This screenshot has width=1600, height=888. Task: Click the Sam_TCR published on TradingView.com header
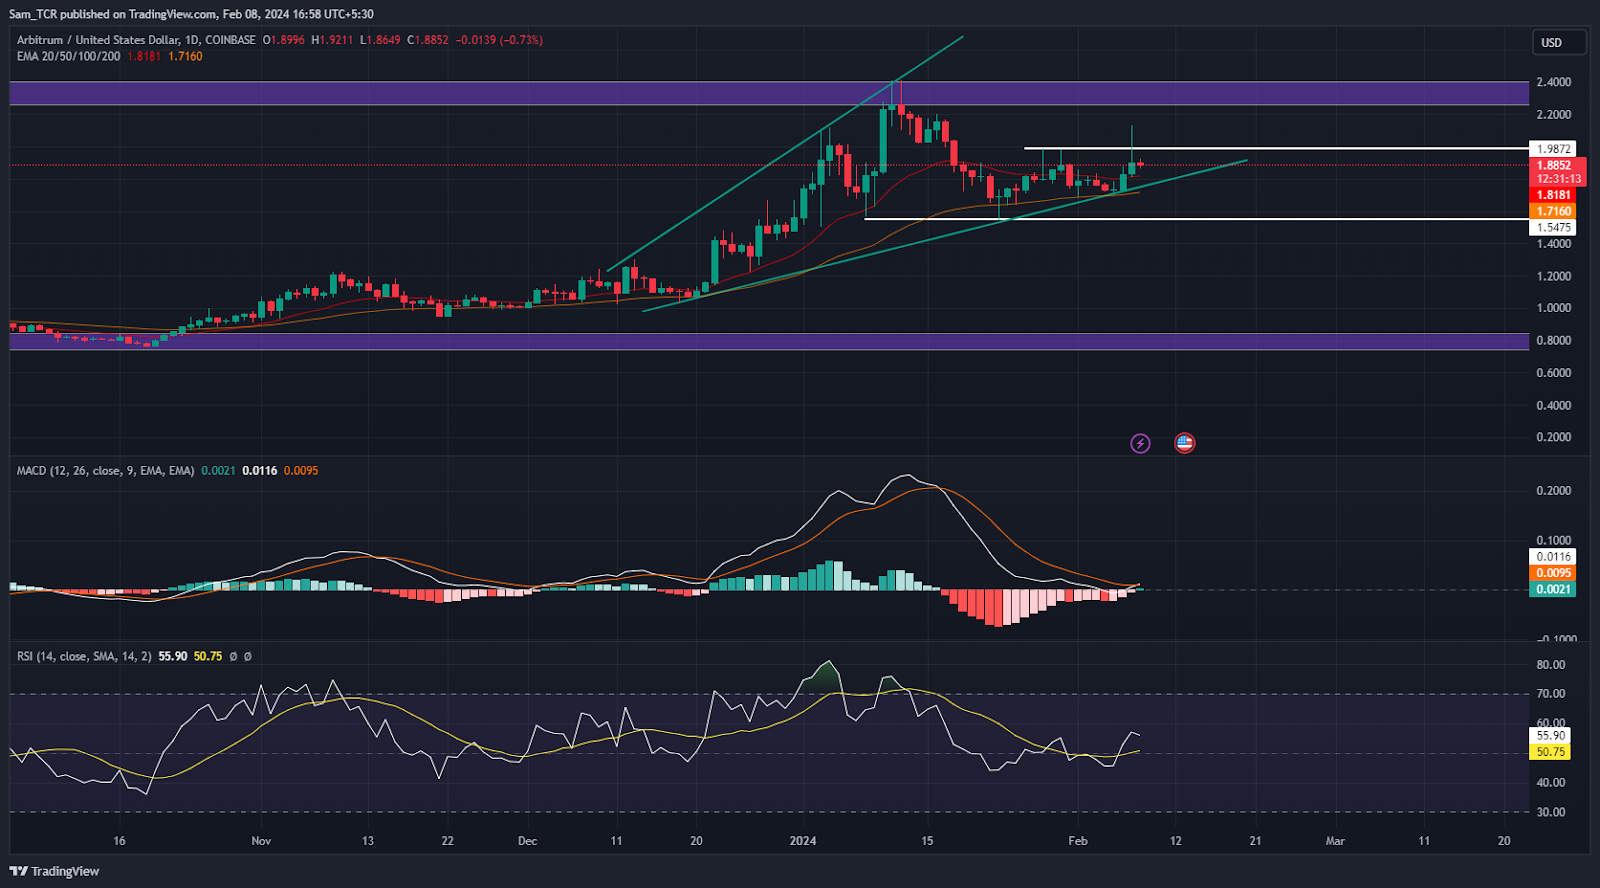tap(191, 14)
